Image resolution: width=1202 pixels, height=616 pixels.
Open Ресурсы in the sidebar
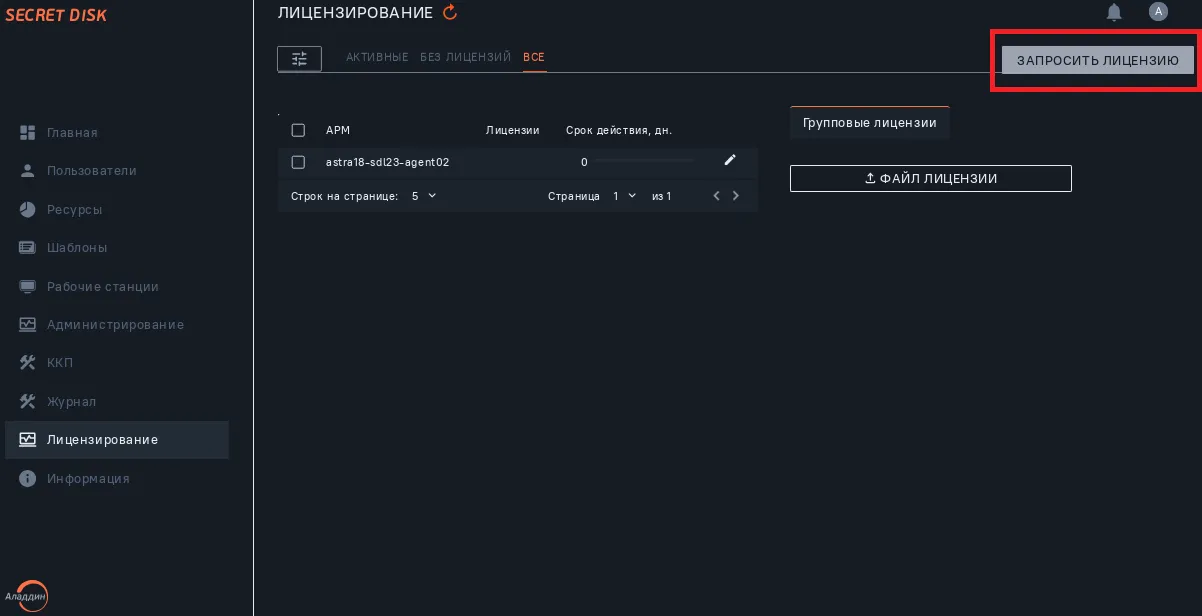point(116,210)
